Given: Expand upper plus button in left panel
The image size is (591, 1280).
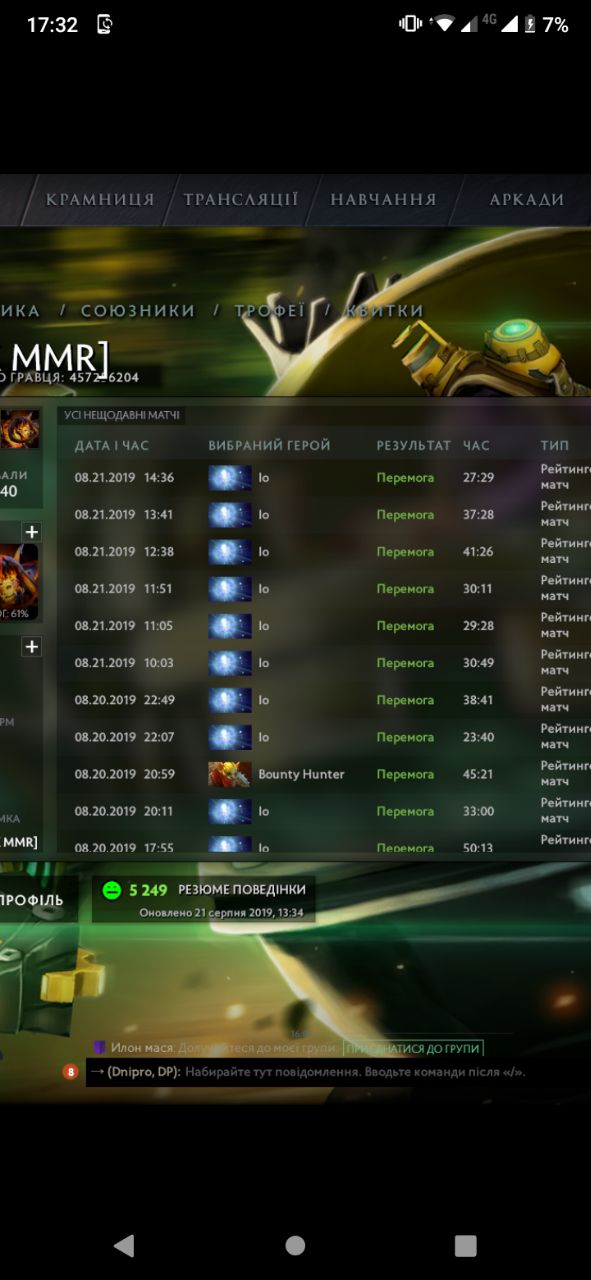Looking at the screenshot, I should 31,532.
